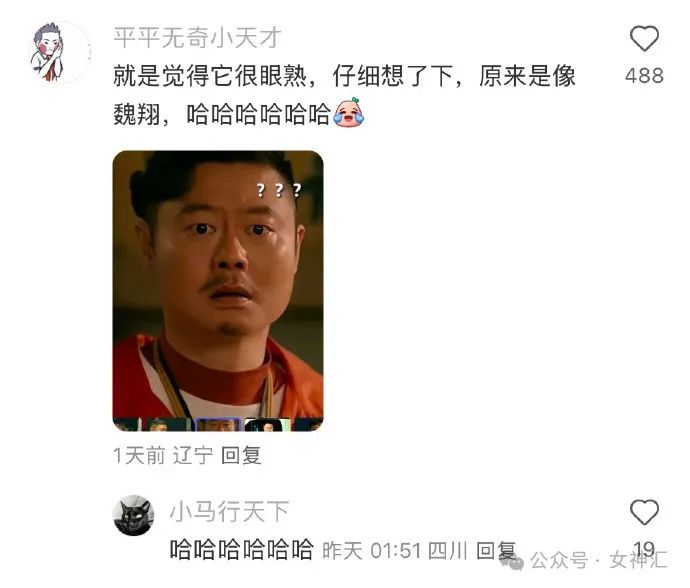Click the 辽宁 location label
Screen dimensions: 690x588
pyautogui.click(x=193, y=455)
